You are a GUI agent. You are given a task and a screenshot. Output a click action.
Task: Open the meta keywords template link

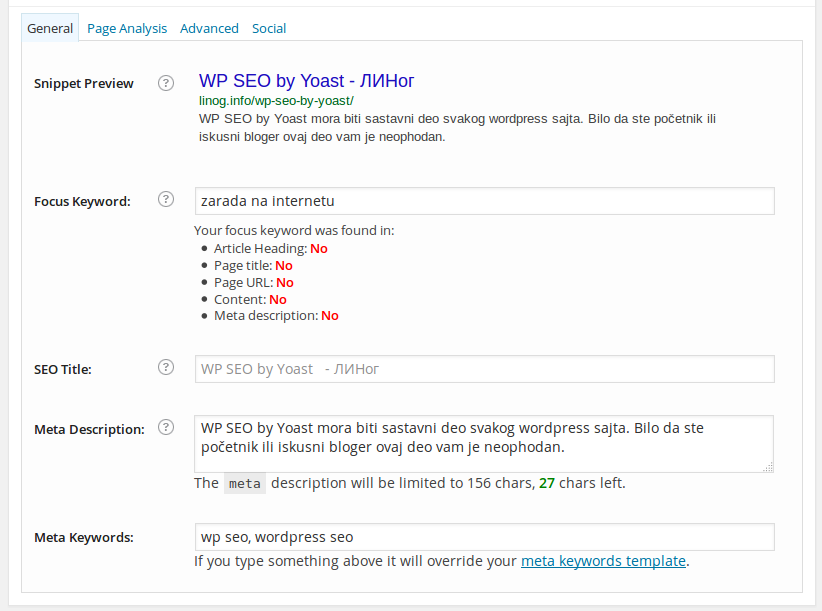pos(603,561)
